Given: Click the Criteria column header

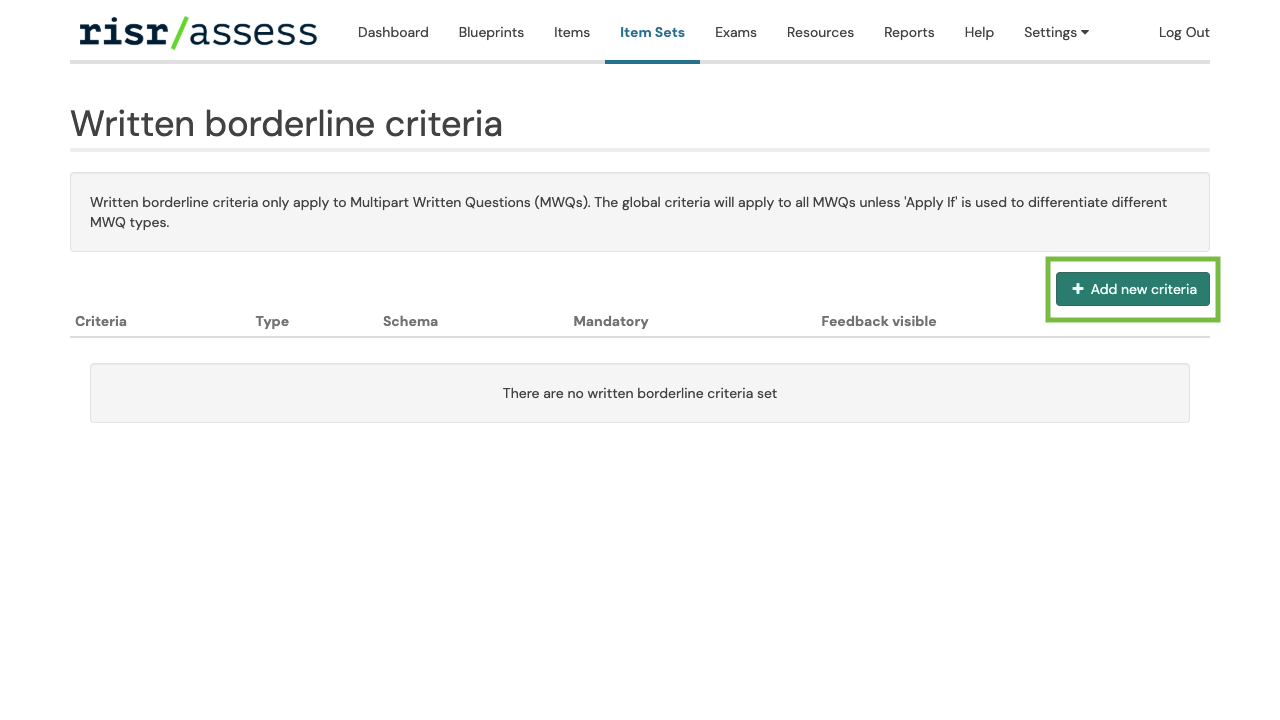Looking at the screenshot, I should tap(101, 321).
